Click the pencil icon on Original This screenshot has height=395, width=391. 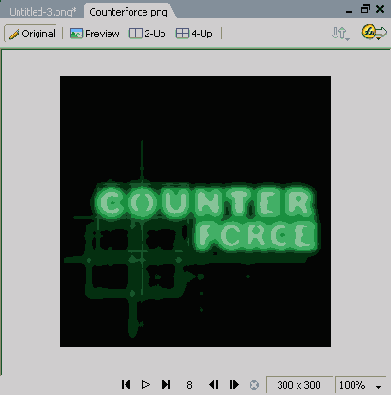pos(14,34)
